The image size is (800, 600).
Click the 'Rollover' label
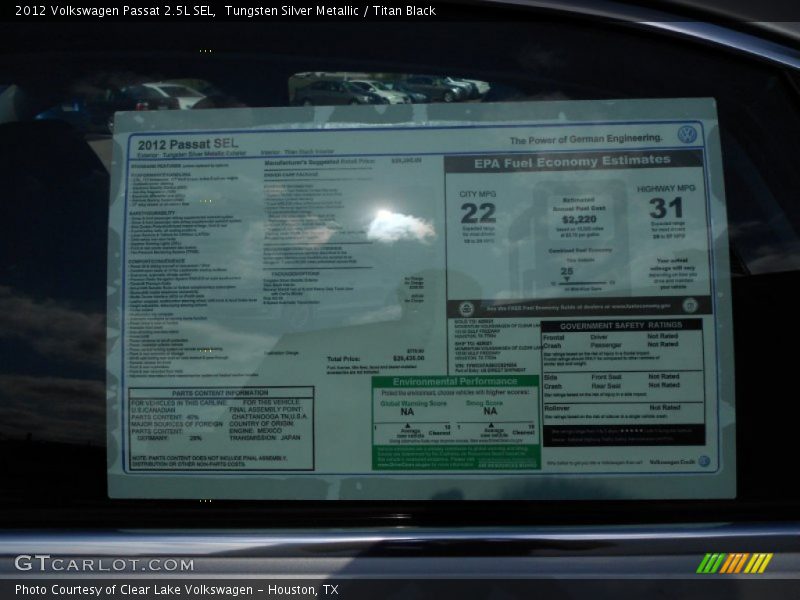tap(557, 408)
